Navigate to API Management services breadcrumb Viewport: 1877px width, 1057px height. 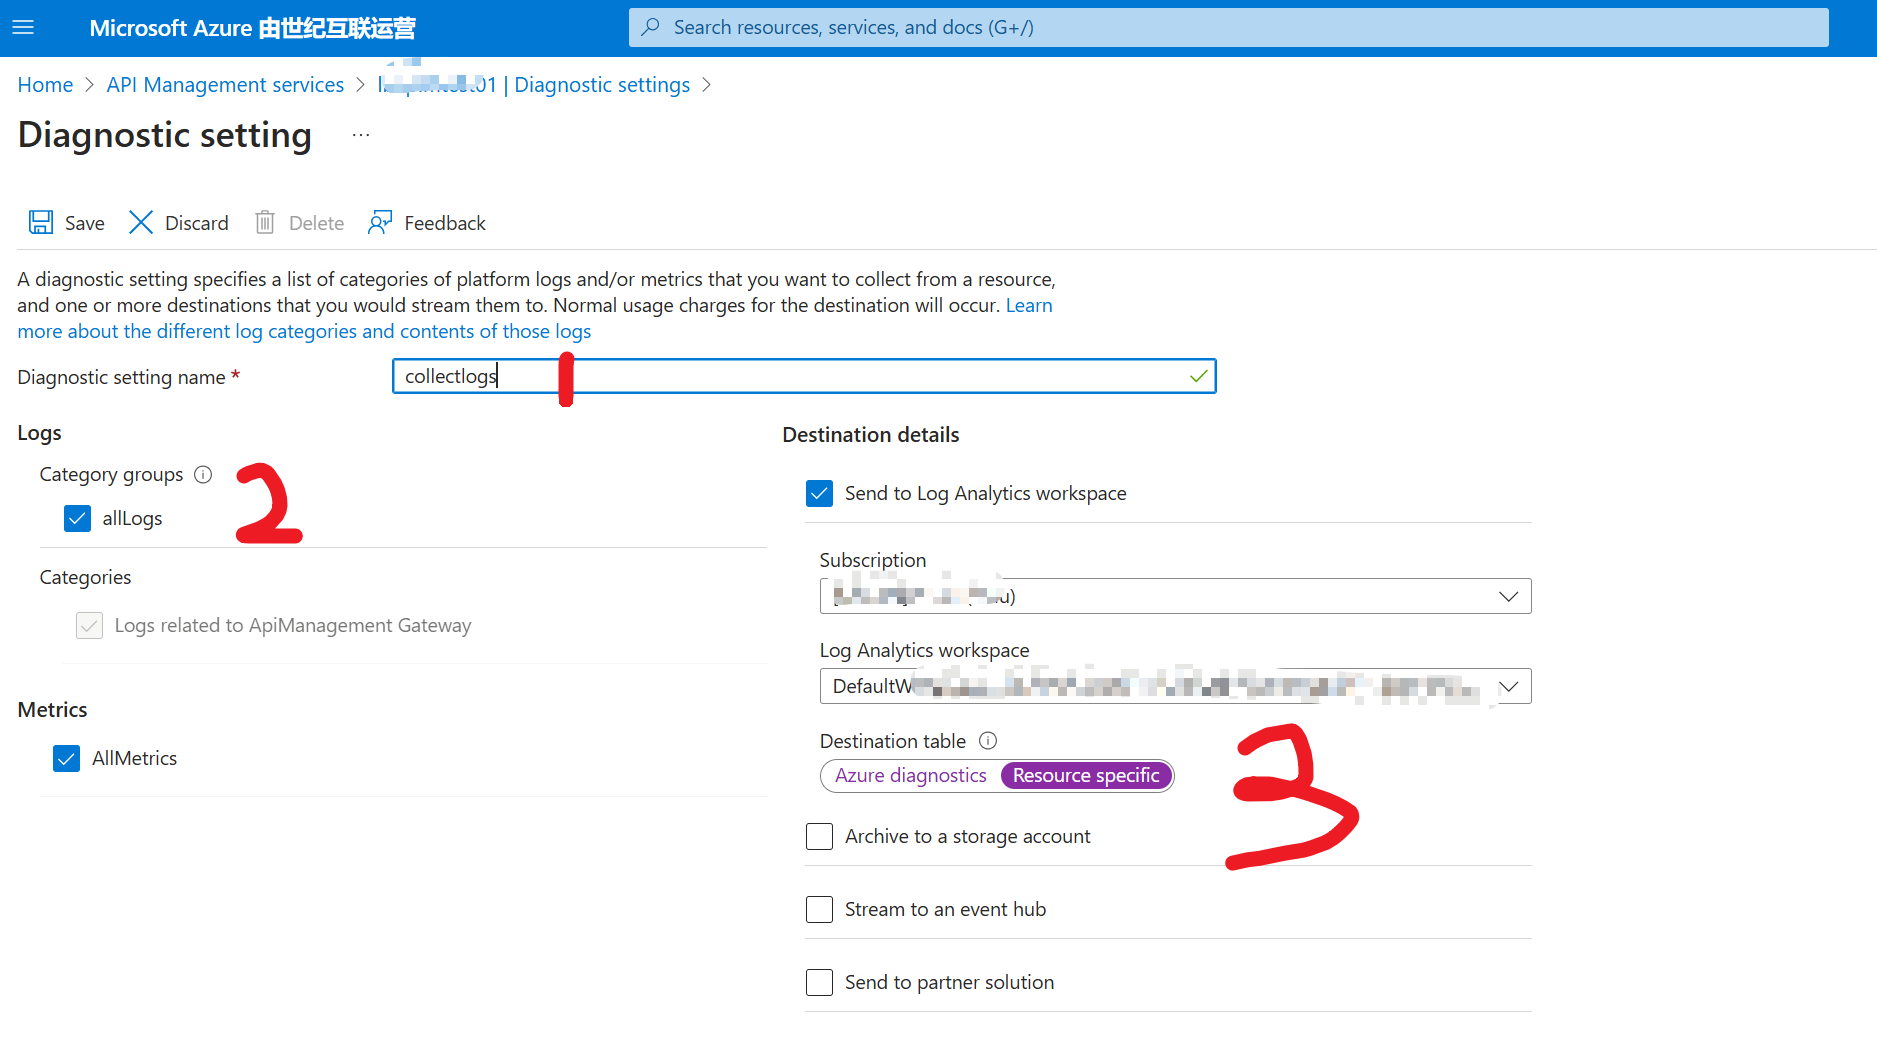pos(225,85)
